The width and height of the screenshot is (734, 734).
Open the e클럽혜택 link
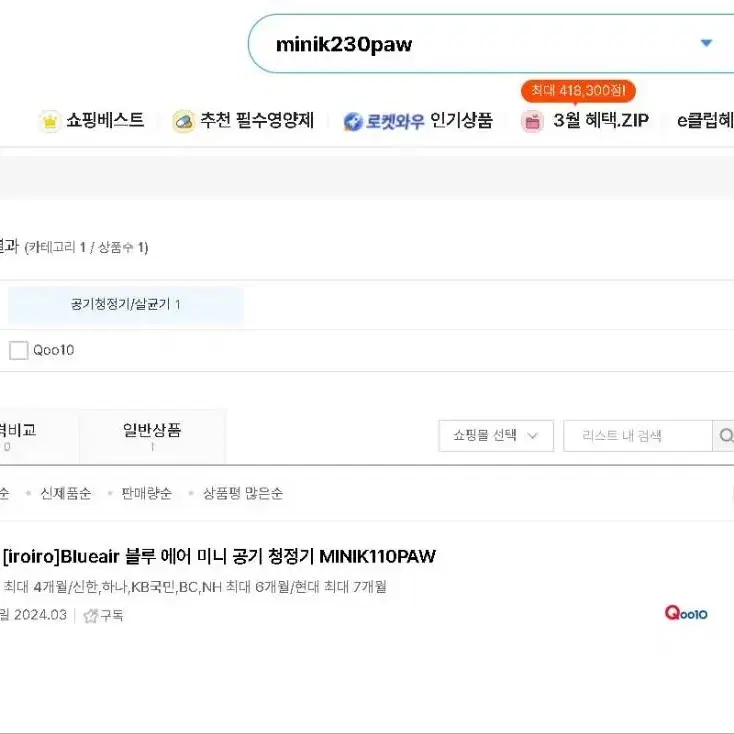[x=705, y=120]
